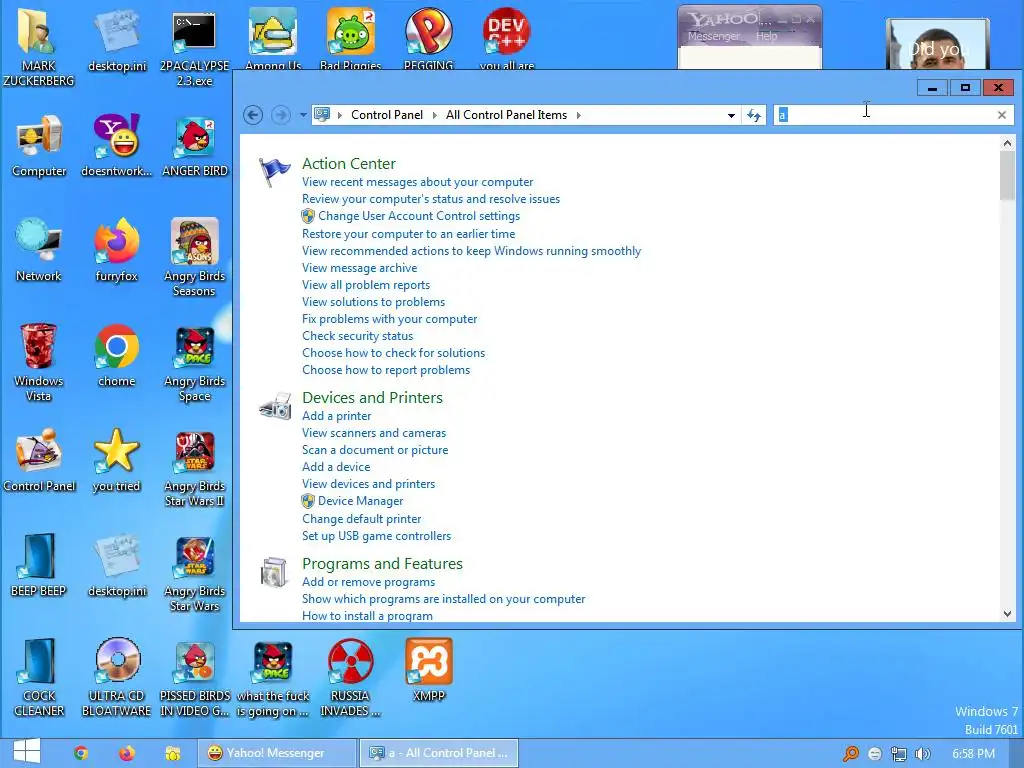Launch Firefox from the taskbar
Image resolution: width=1024 pixels, height=768 pixels.
127,753
